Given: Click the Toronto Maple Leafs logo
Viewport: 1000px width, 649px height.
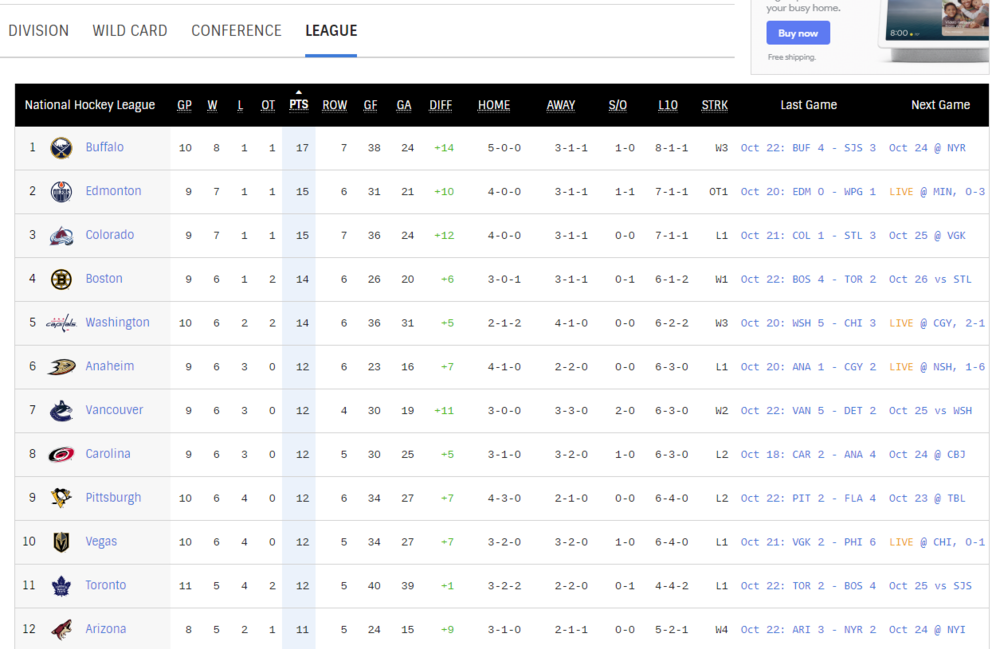Looking at the screenshot, I should [x=61, y=586].
